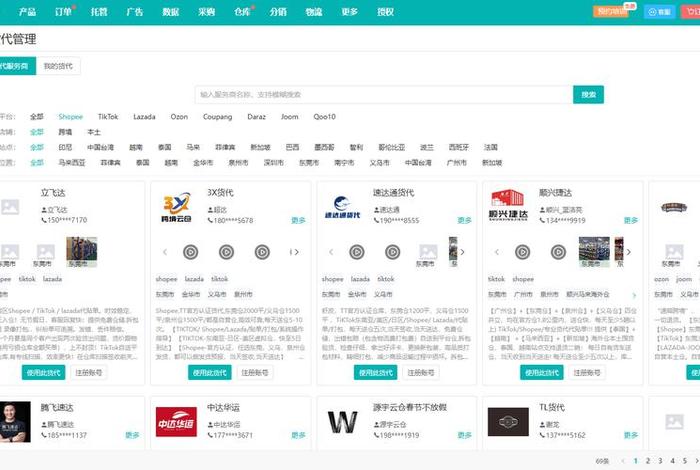
Task: Open the 更多 top menu
Action: point(350,12)
